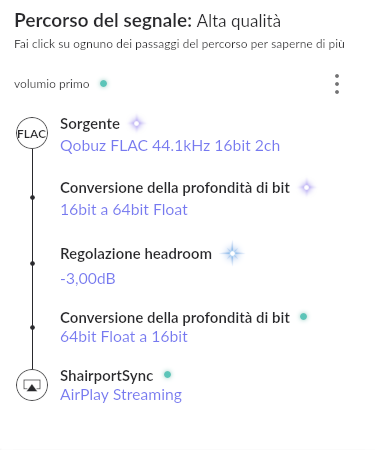Click sparkle next to first Conversione della profondità
375x450 pixels.
coord(307,188)
